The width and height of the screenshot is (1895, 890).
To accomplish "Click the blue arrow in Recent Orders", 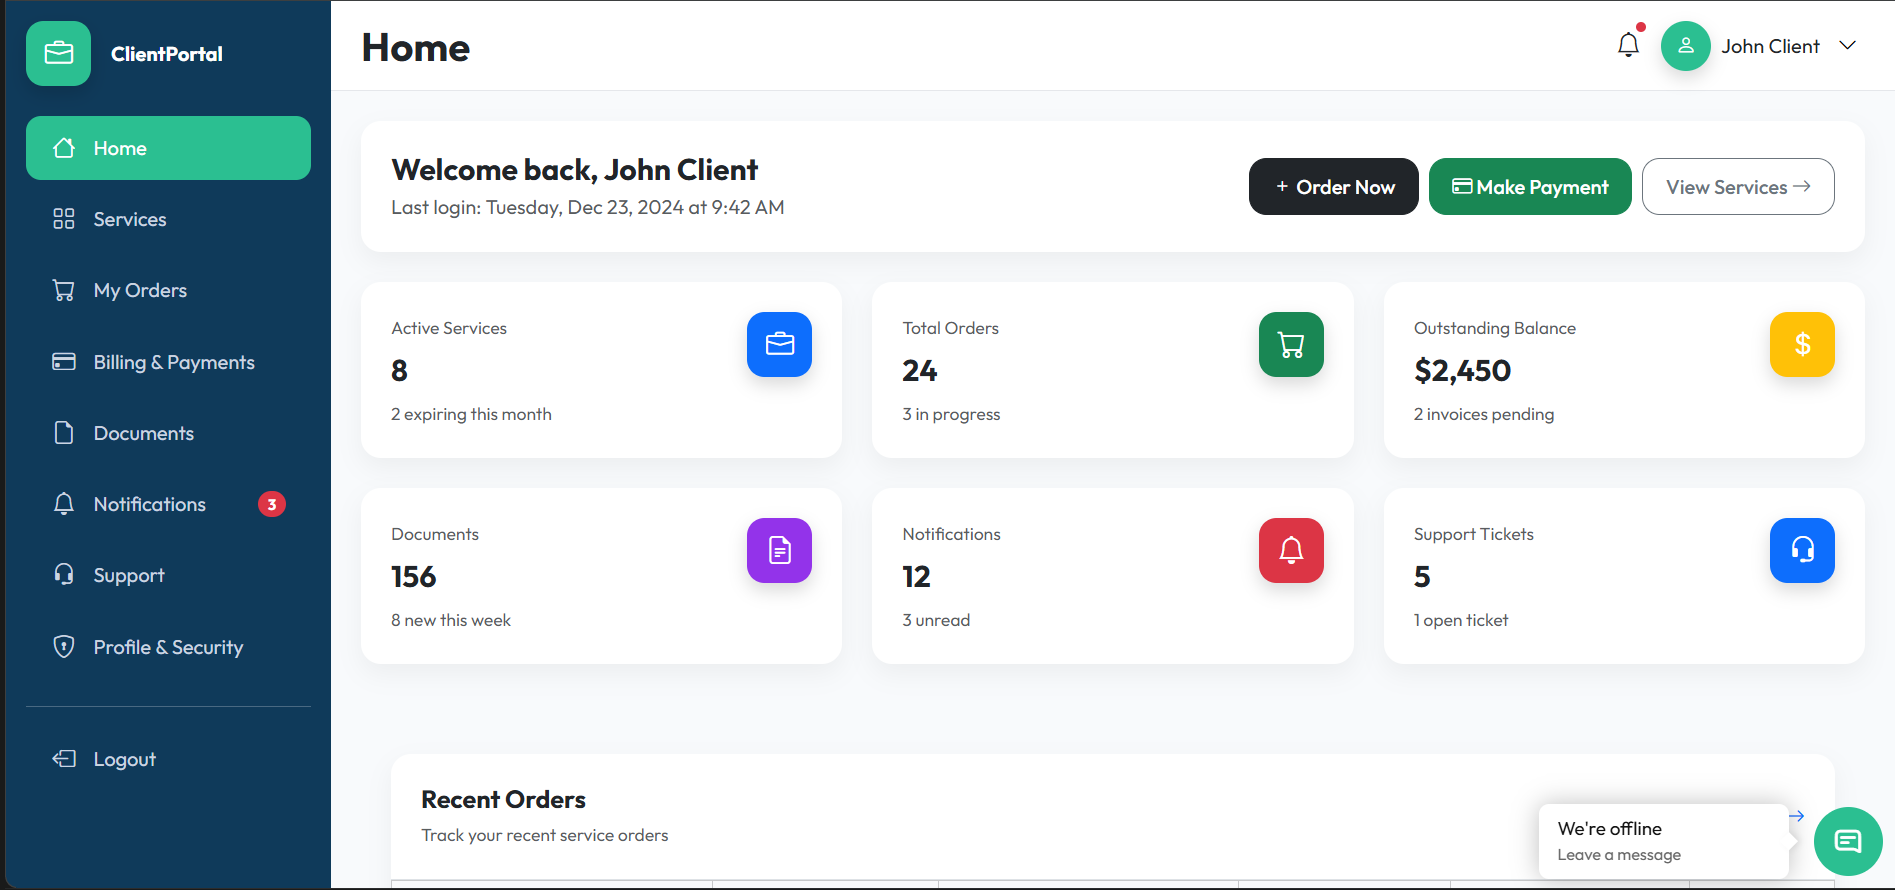I will pyautogui.click(x=1796, y=816).
